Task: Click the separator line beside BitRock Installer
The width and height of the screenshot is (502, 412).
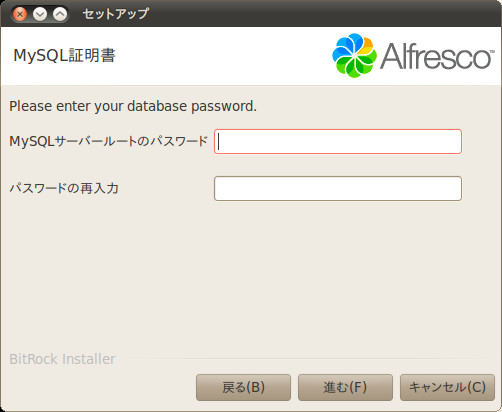Action: coord(308,359)
